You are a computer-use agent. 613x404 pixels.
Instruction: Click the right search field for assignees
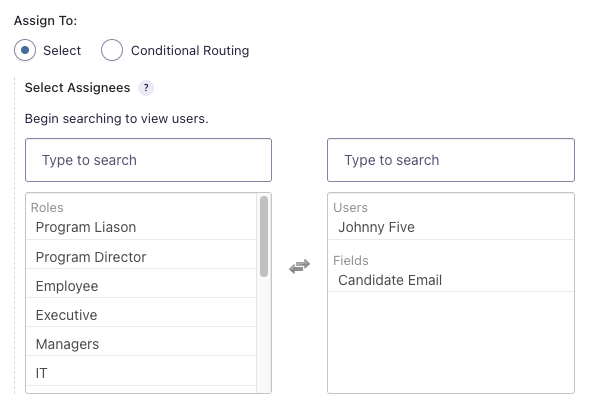click(450, 160)
